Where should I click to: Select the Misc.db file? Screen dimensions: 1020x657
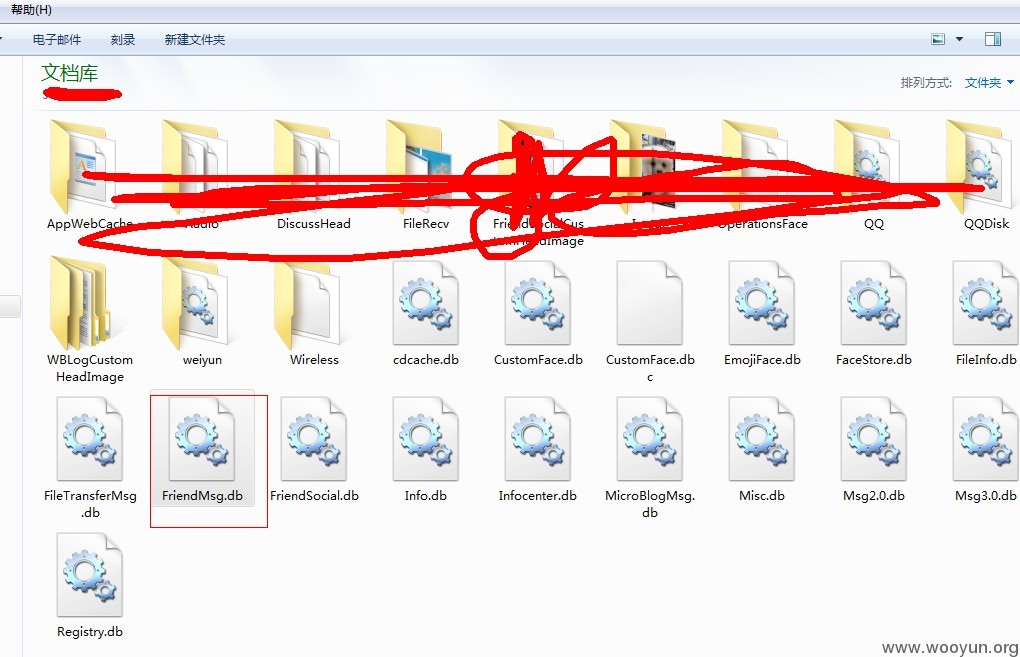[x=762, y=451]
